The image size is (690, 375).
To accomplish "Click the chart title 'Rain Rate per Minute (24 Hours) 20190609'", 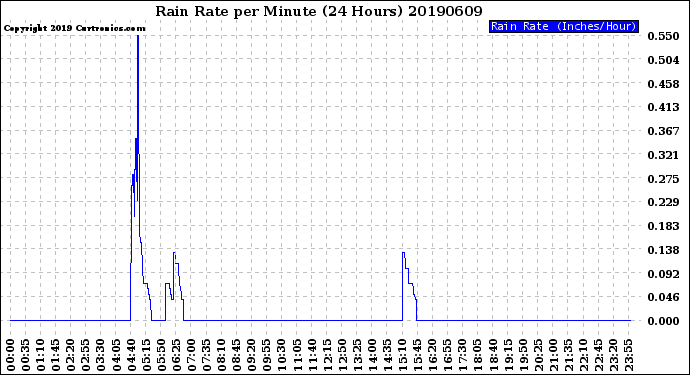I will point(319,11).
